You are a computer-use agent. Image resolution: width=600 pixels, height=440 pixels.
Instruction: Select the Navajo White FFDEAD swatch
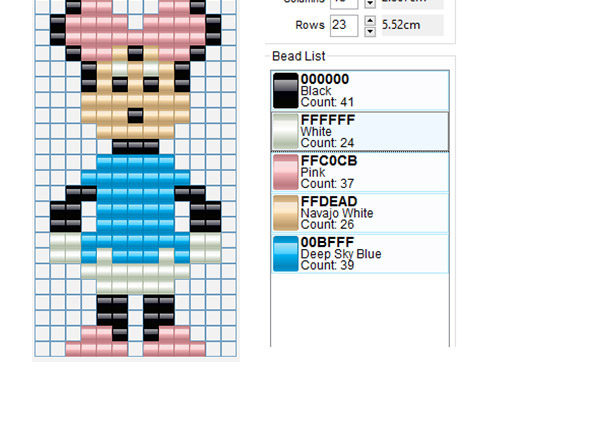[285, 213]
